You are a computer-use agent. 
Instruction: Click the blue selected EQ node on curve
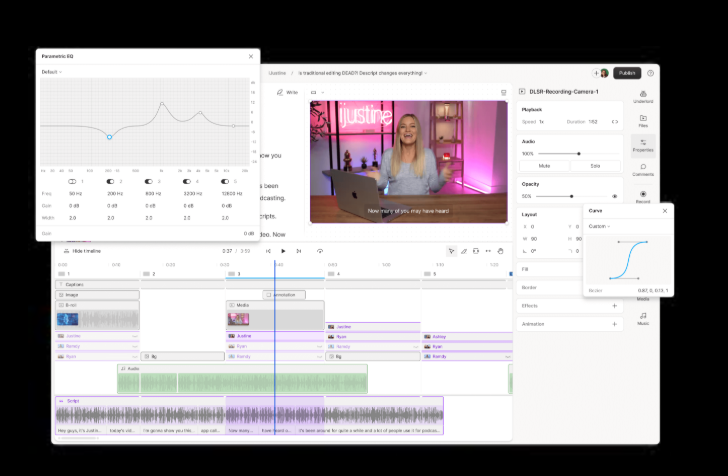click(x=110, y=137)
